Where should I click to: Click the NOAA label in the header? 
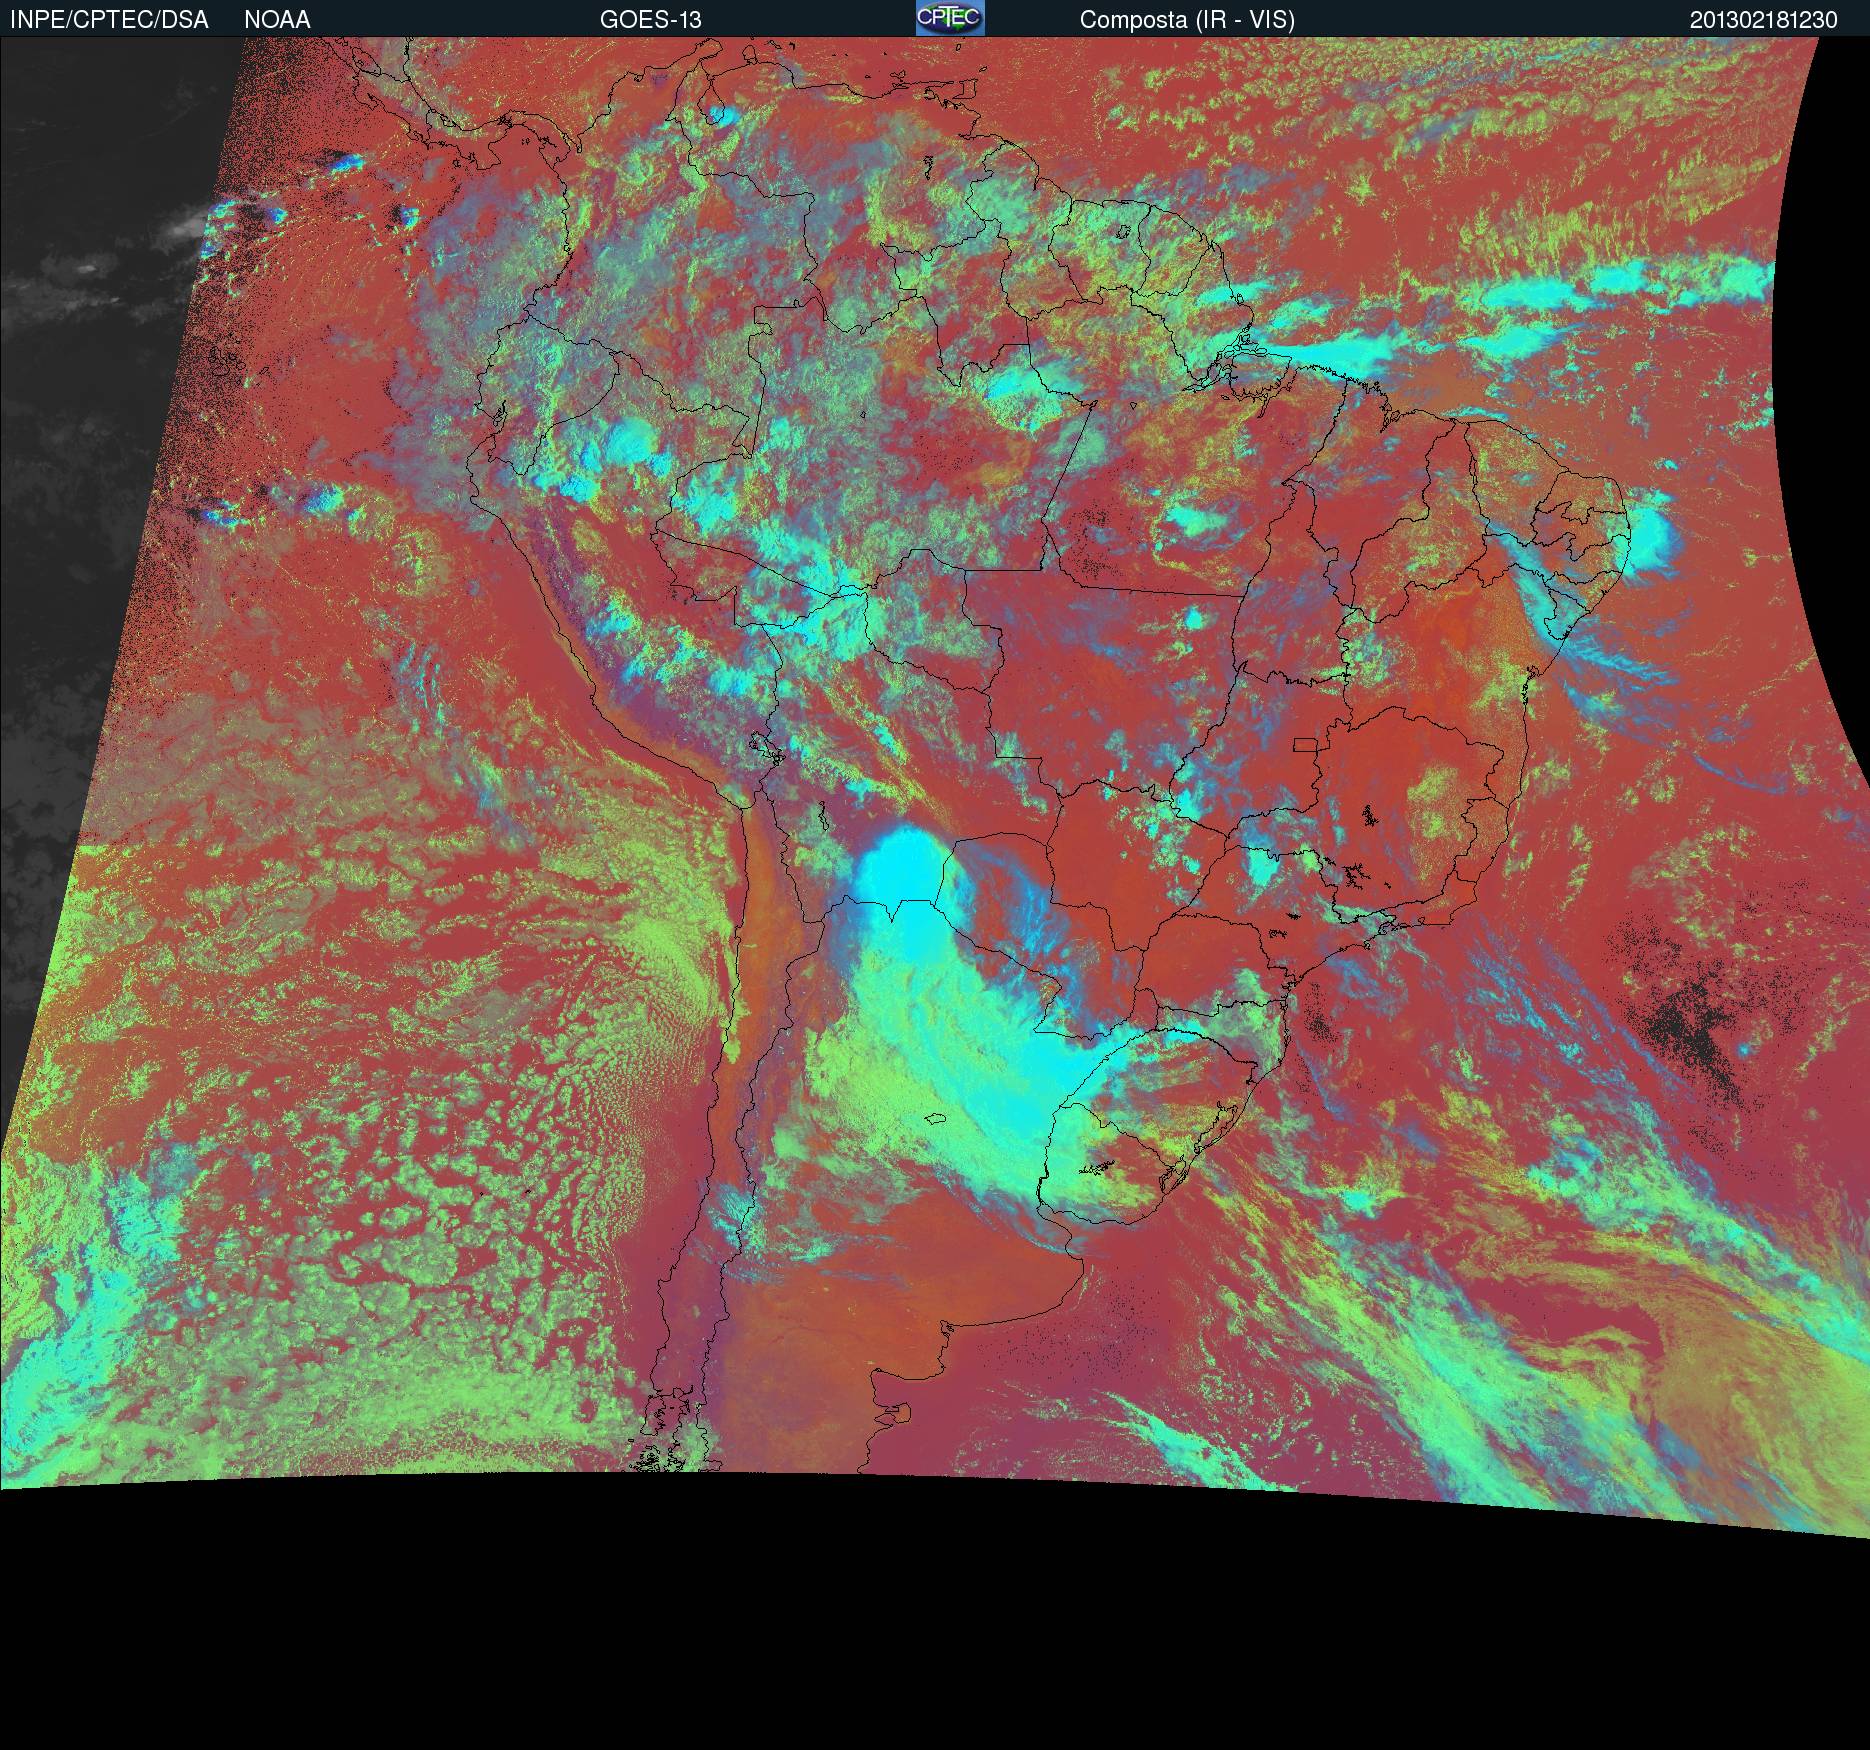pyautogui.click(x=277, y=20)
